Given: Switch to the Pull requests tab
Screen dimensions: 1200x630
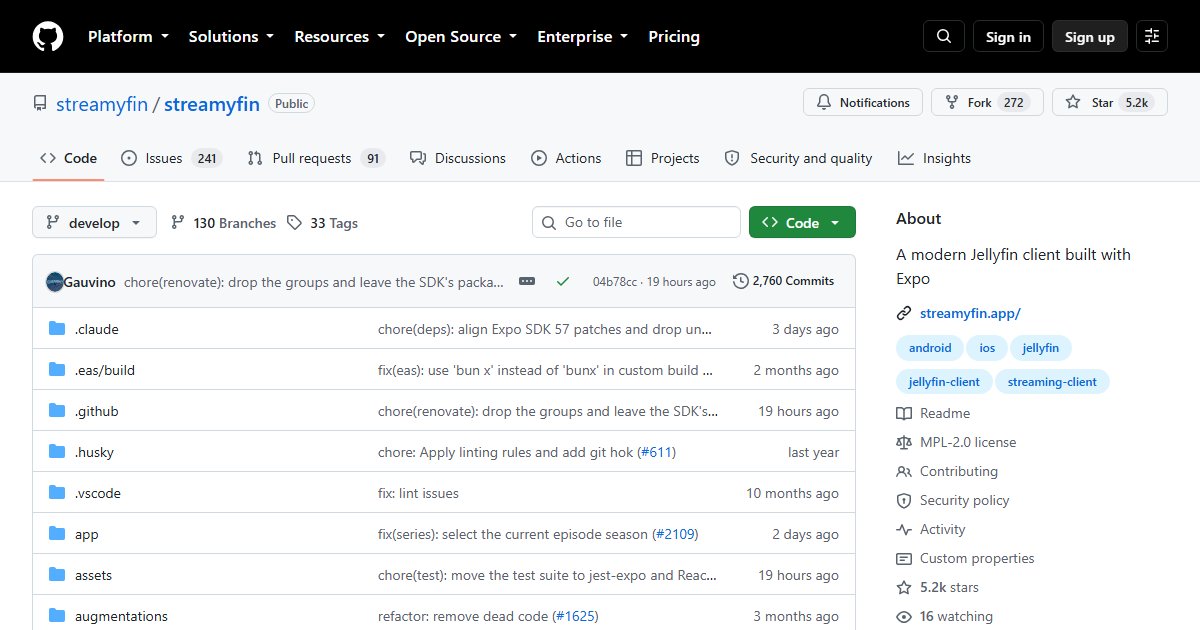Looking at the screenshot, I should pyautogui.click(x=316, y=158).
